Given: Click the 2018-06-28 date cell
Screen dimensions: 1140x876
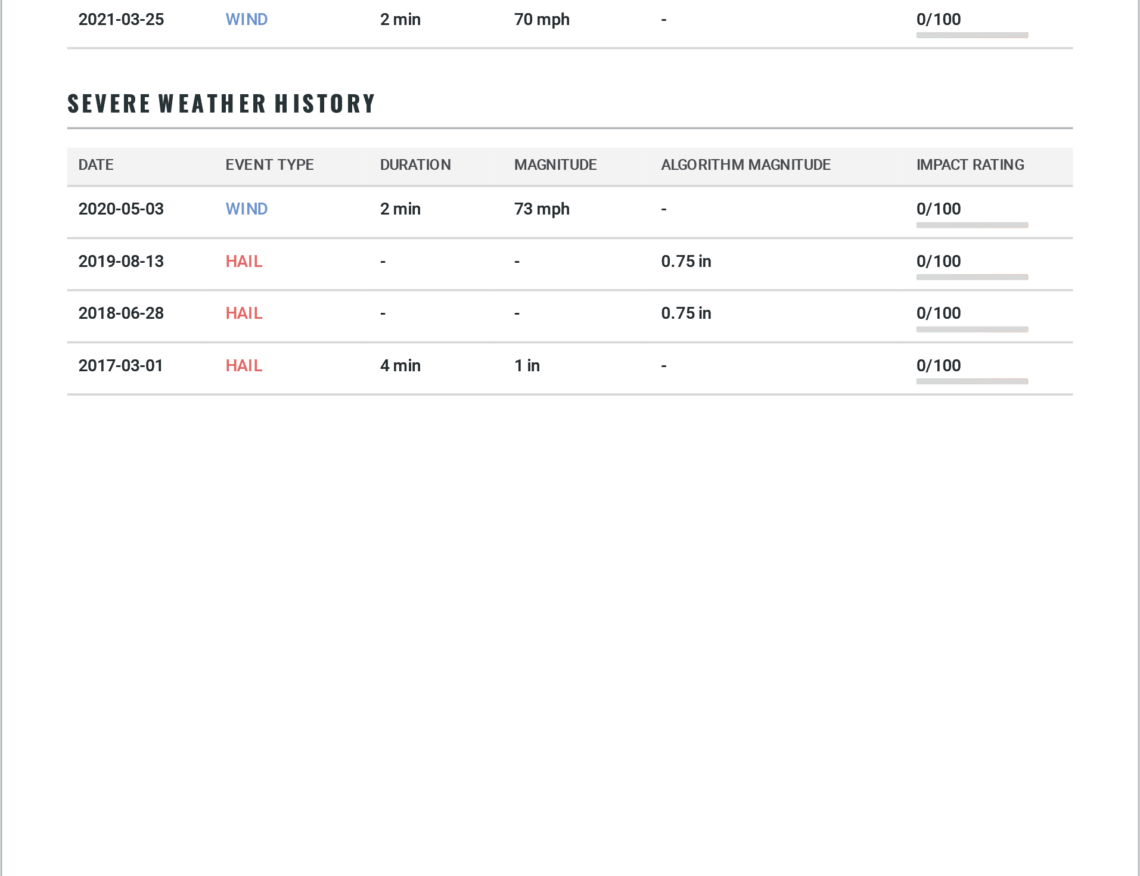Looking at the screenshot, I should (x=121, y=313).
